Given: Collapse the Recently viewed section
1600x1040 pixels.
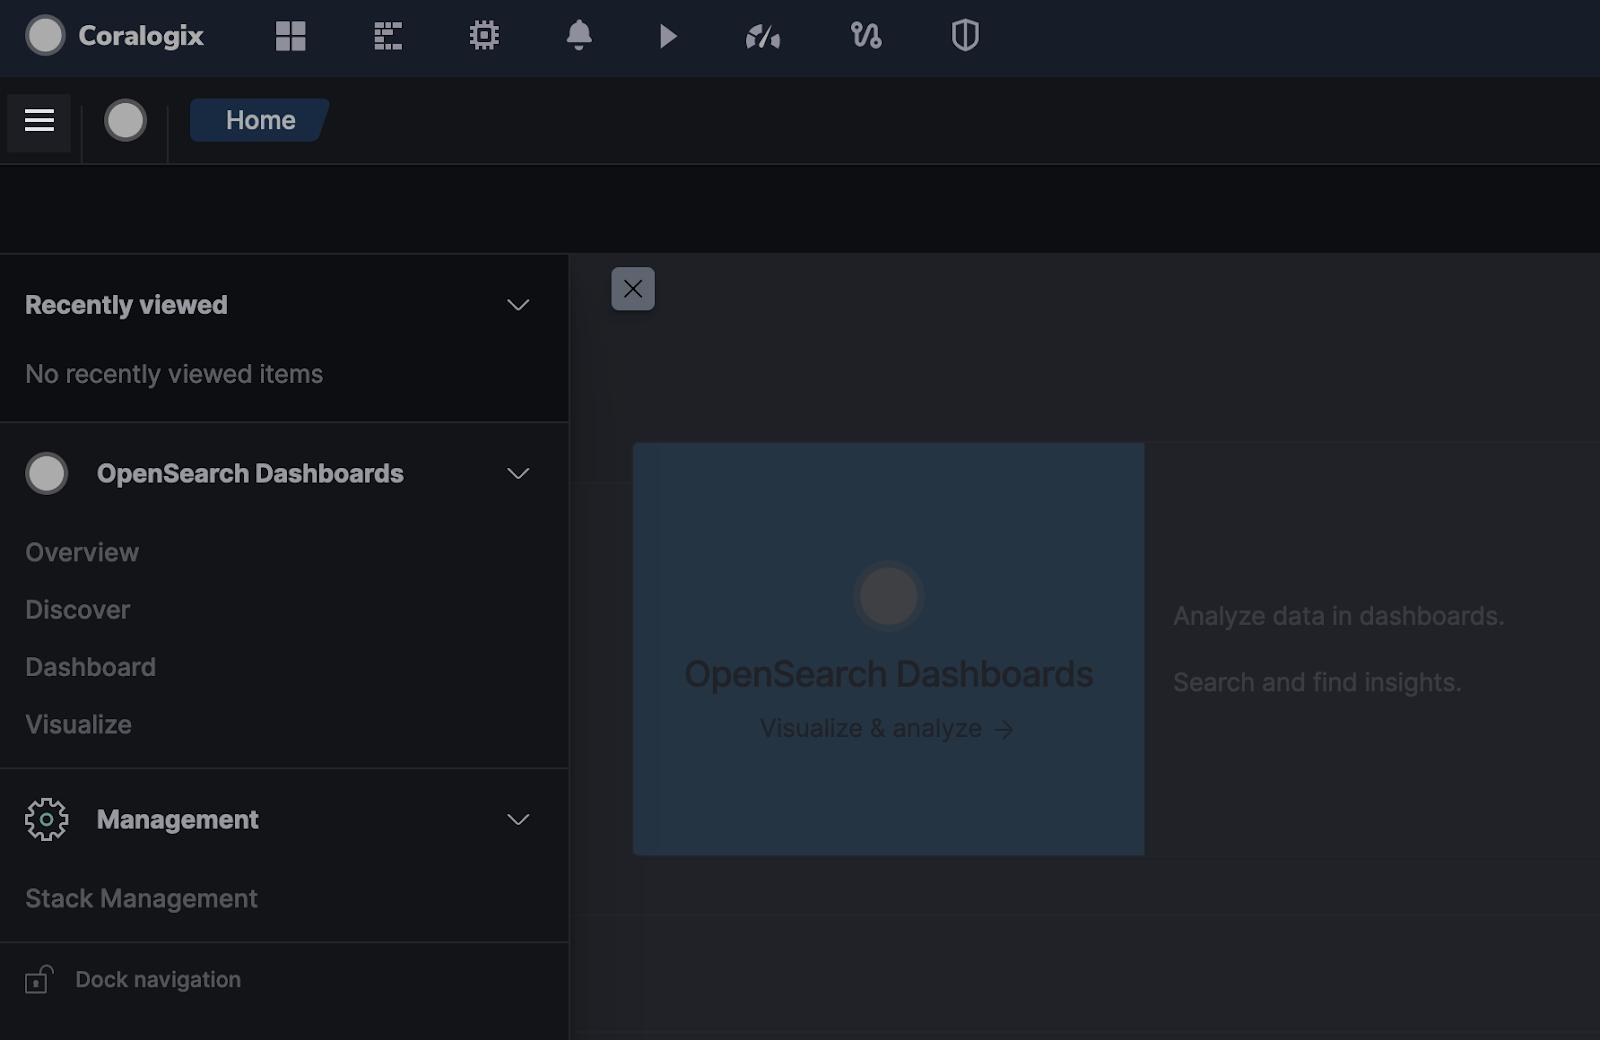Looking at the screenshot, I should pos(518,305).
